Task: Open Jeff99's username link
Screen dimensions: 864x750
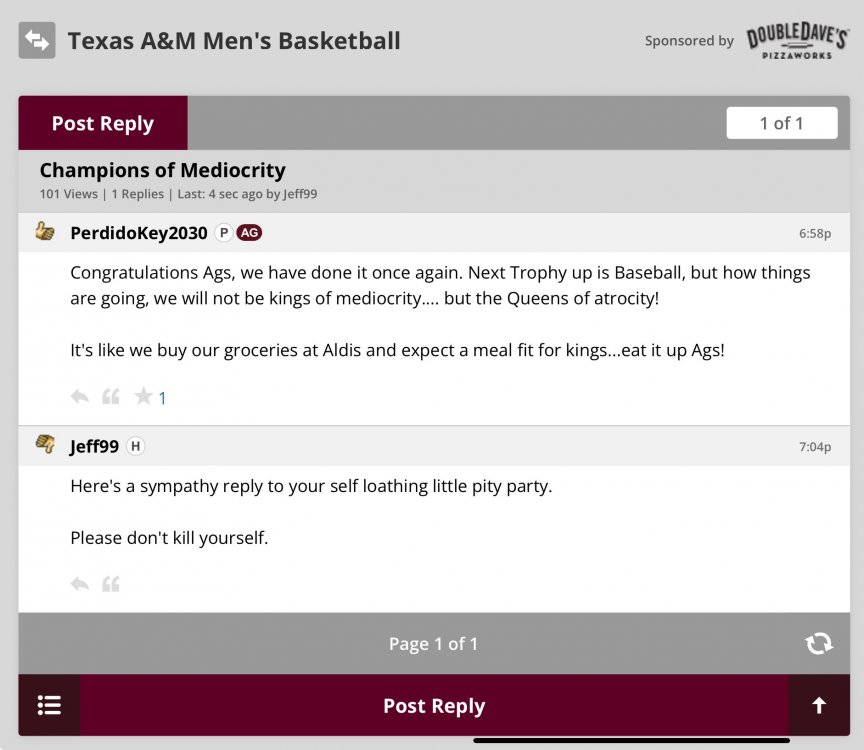Action: tap(94, 446)
